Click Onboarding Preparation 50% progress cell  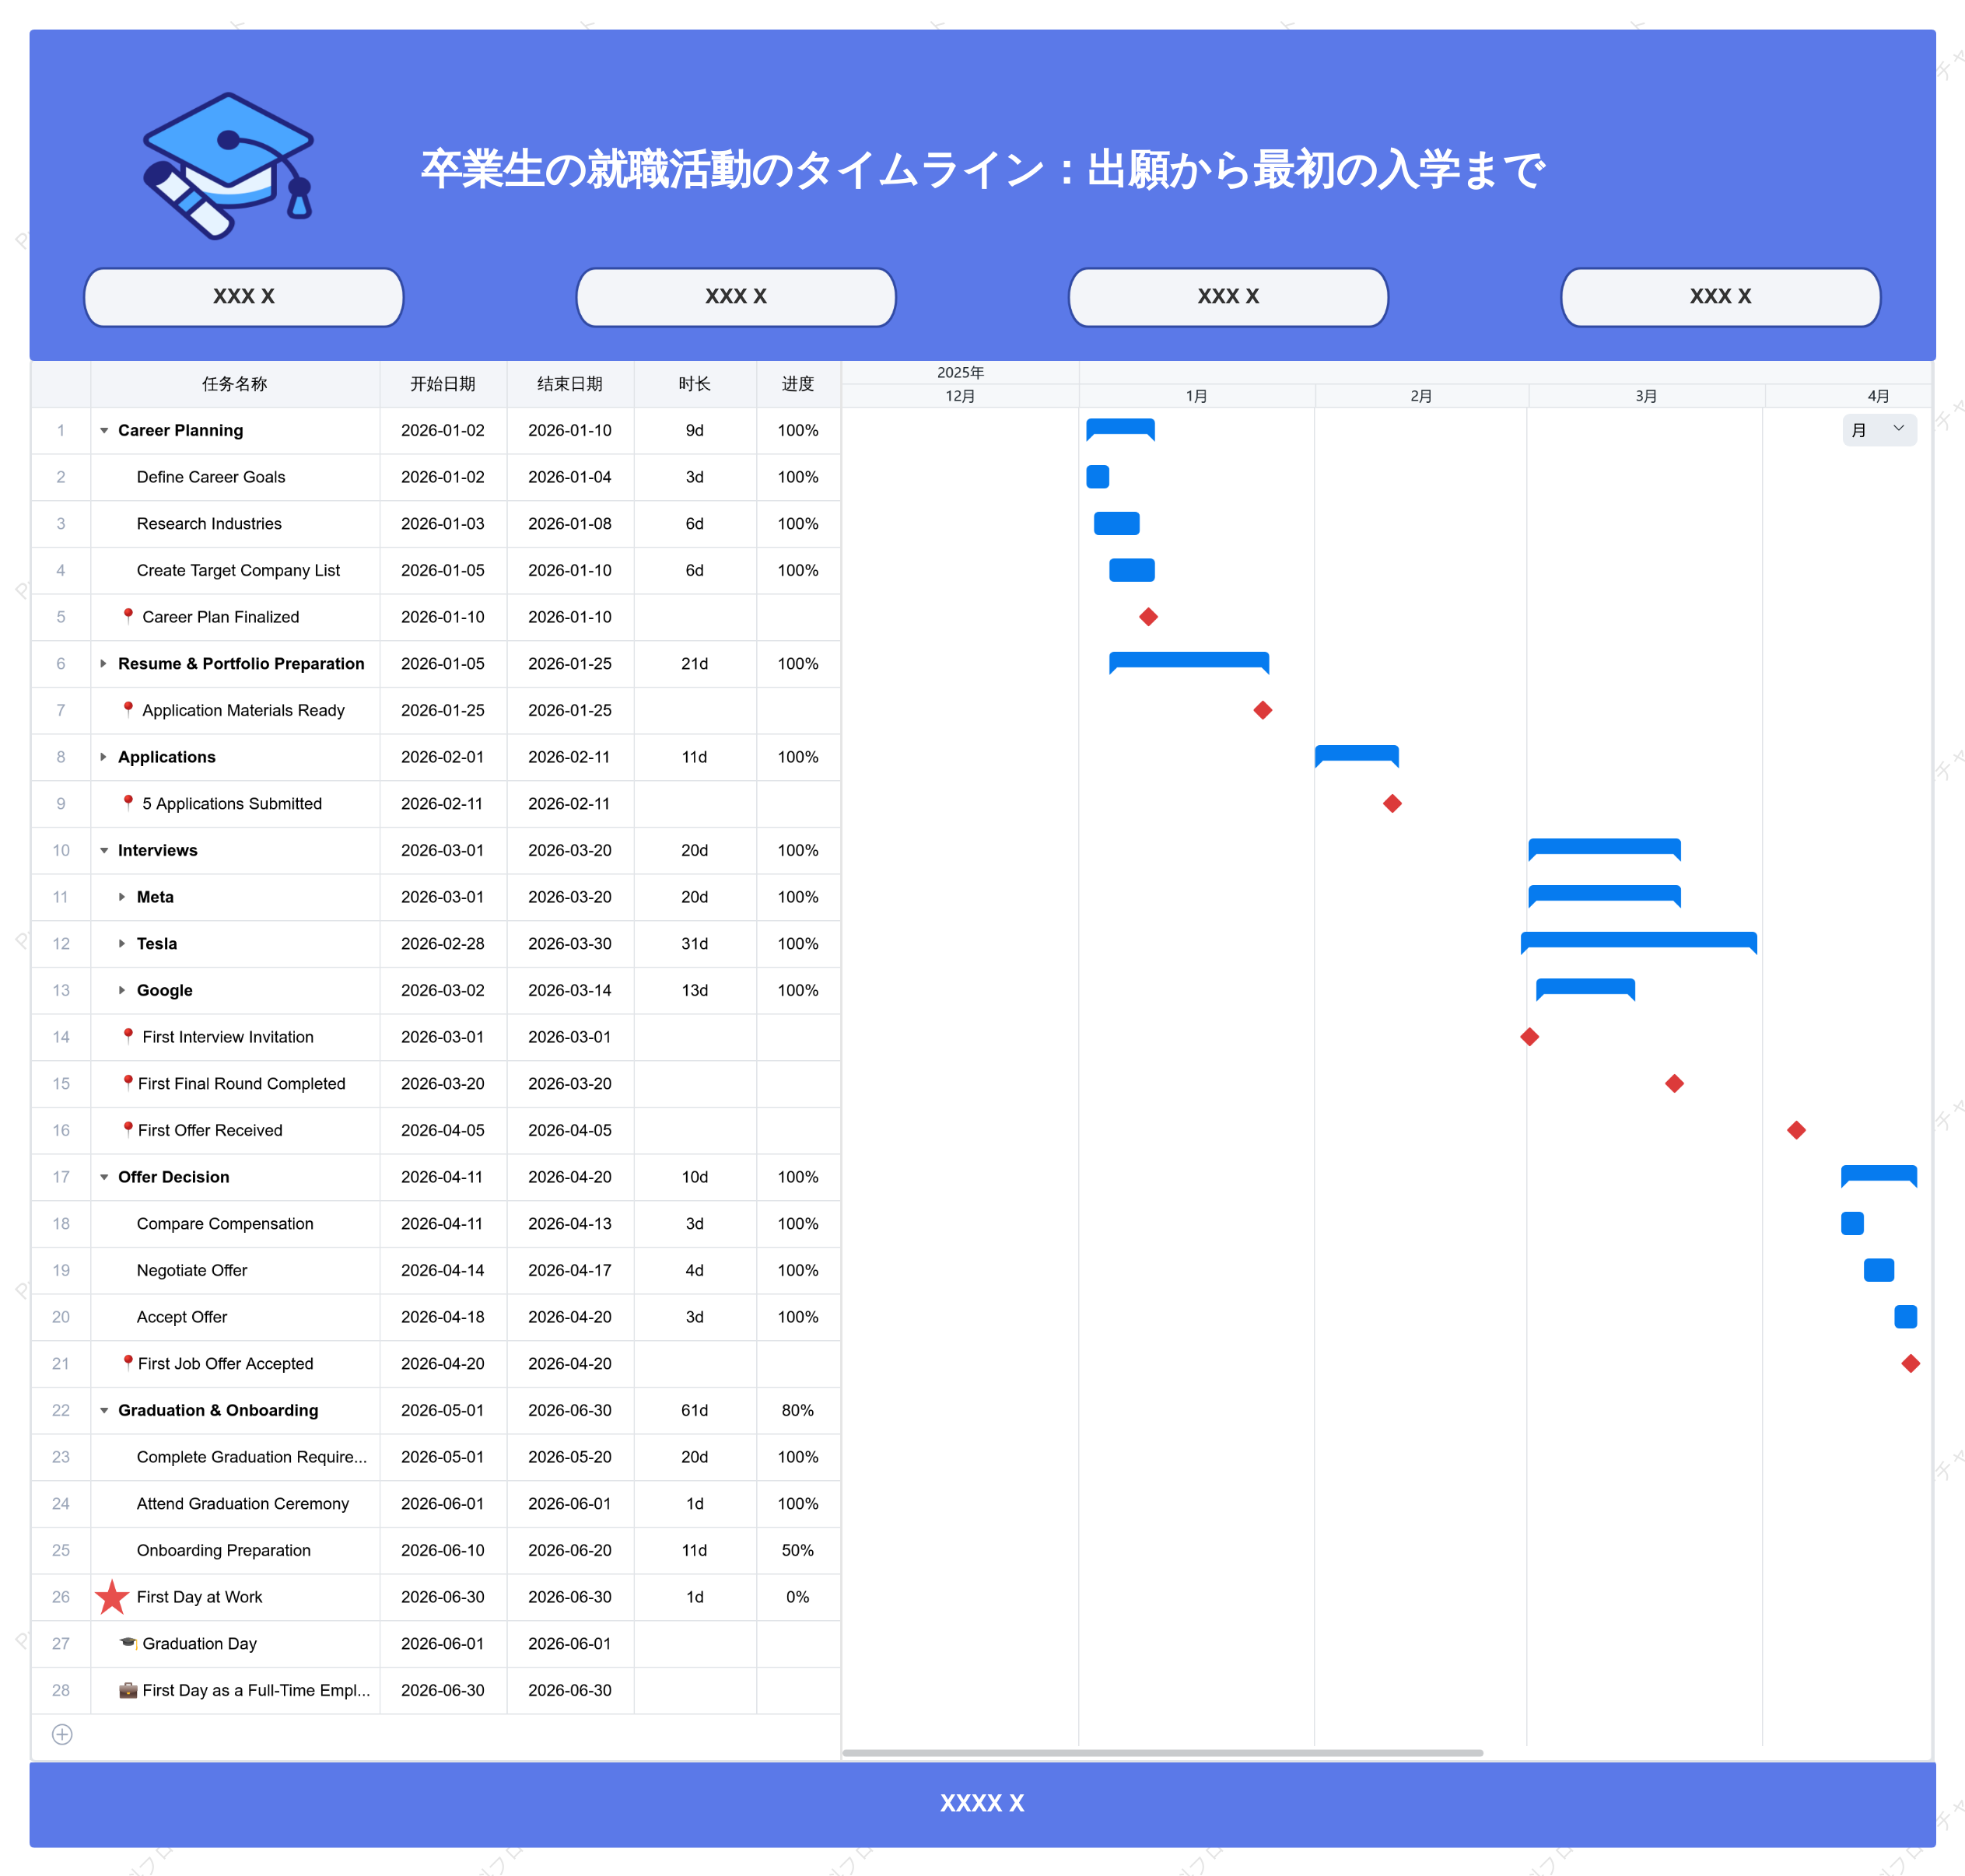point(798,1550)
